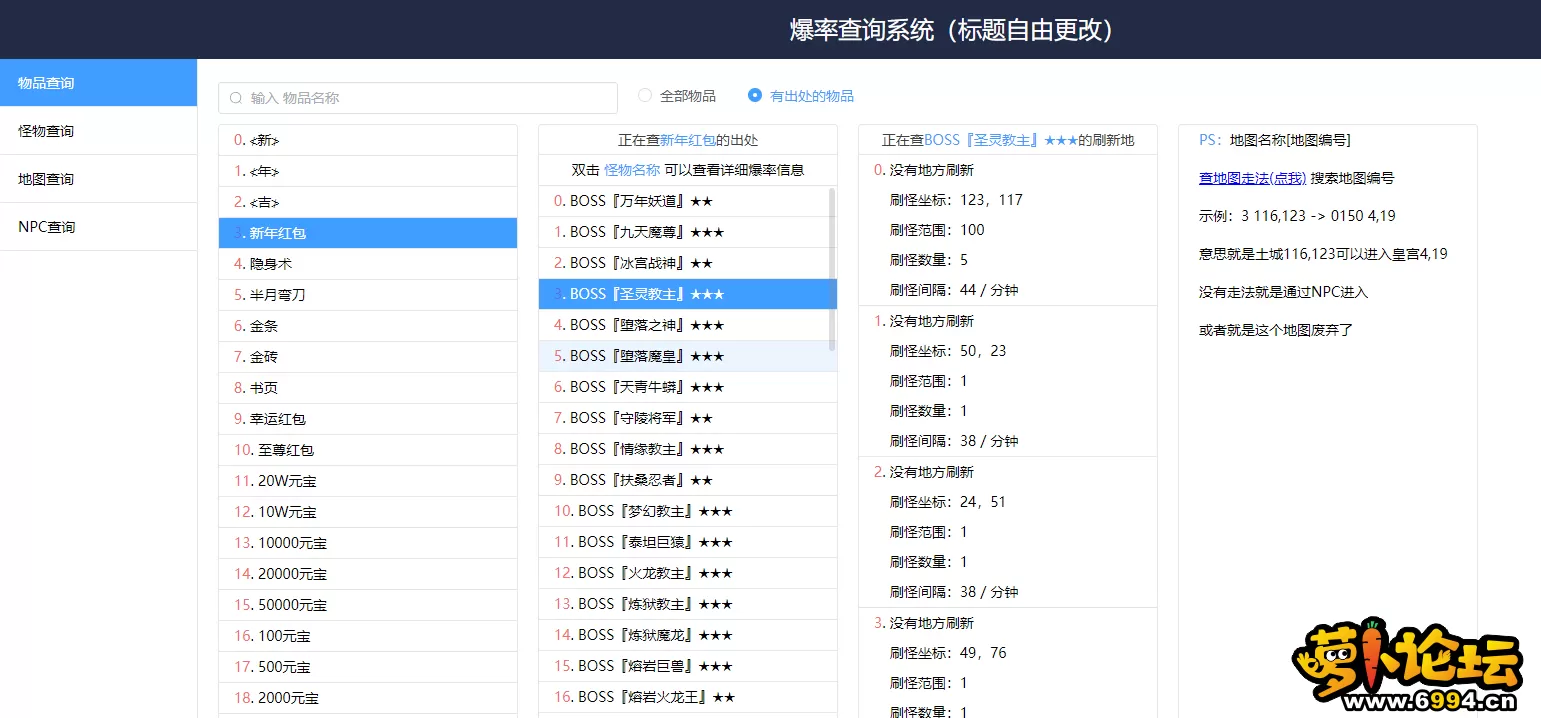Select monster BOSS『守陵将军』★★

(688, 418)
